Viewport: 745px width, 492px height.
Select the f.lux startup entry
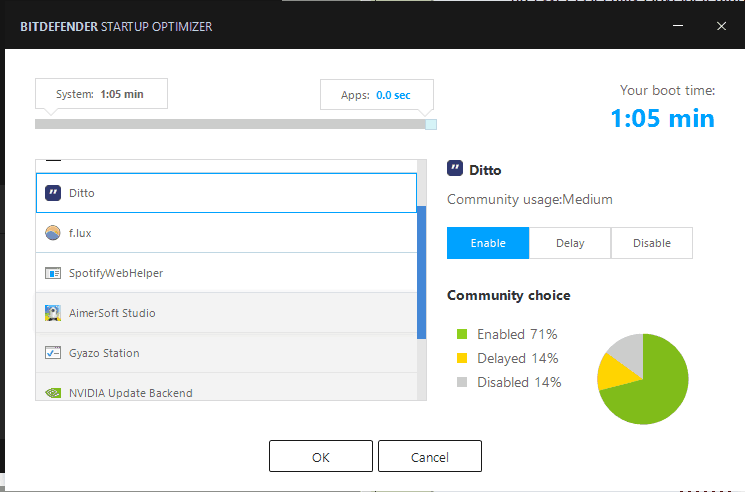(226, 233)
